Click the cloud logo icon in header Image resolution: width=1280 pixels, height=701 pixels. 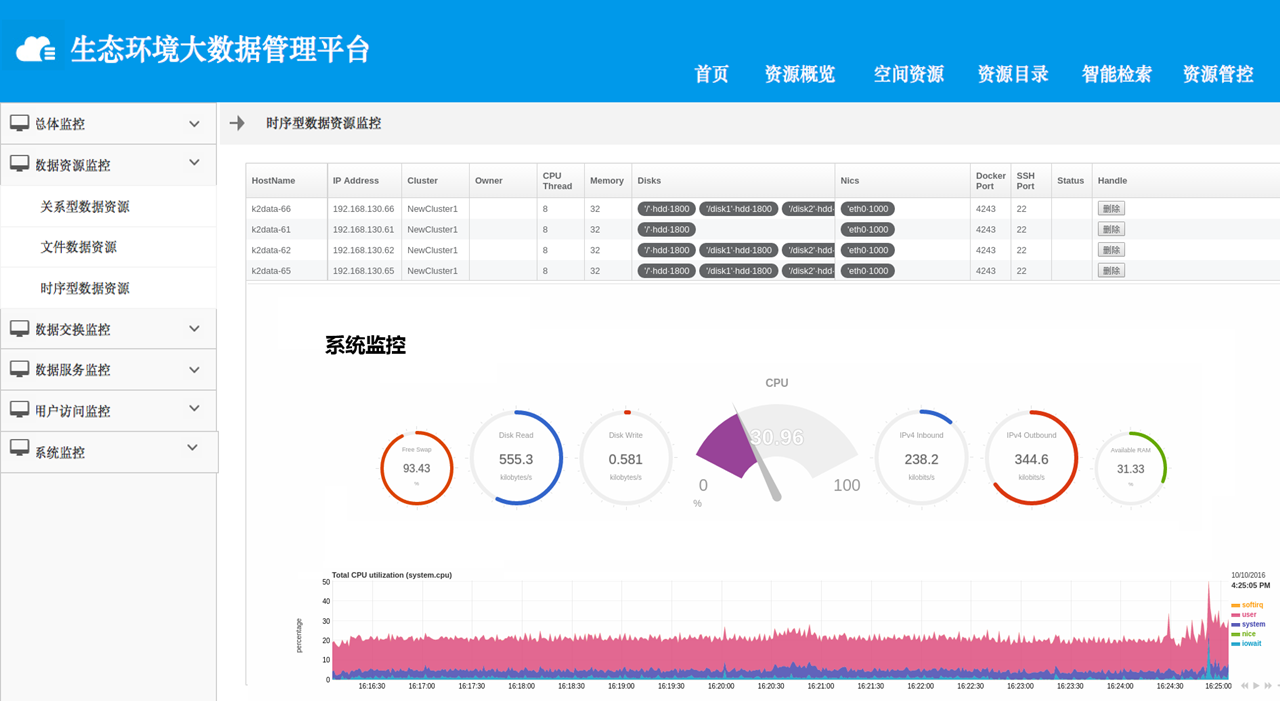[x=35, y=48]
